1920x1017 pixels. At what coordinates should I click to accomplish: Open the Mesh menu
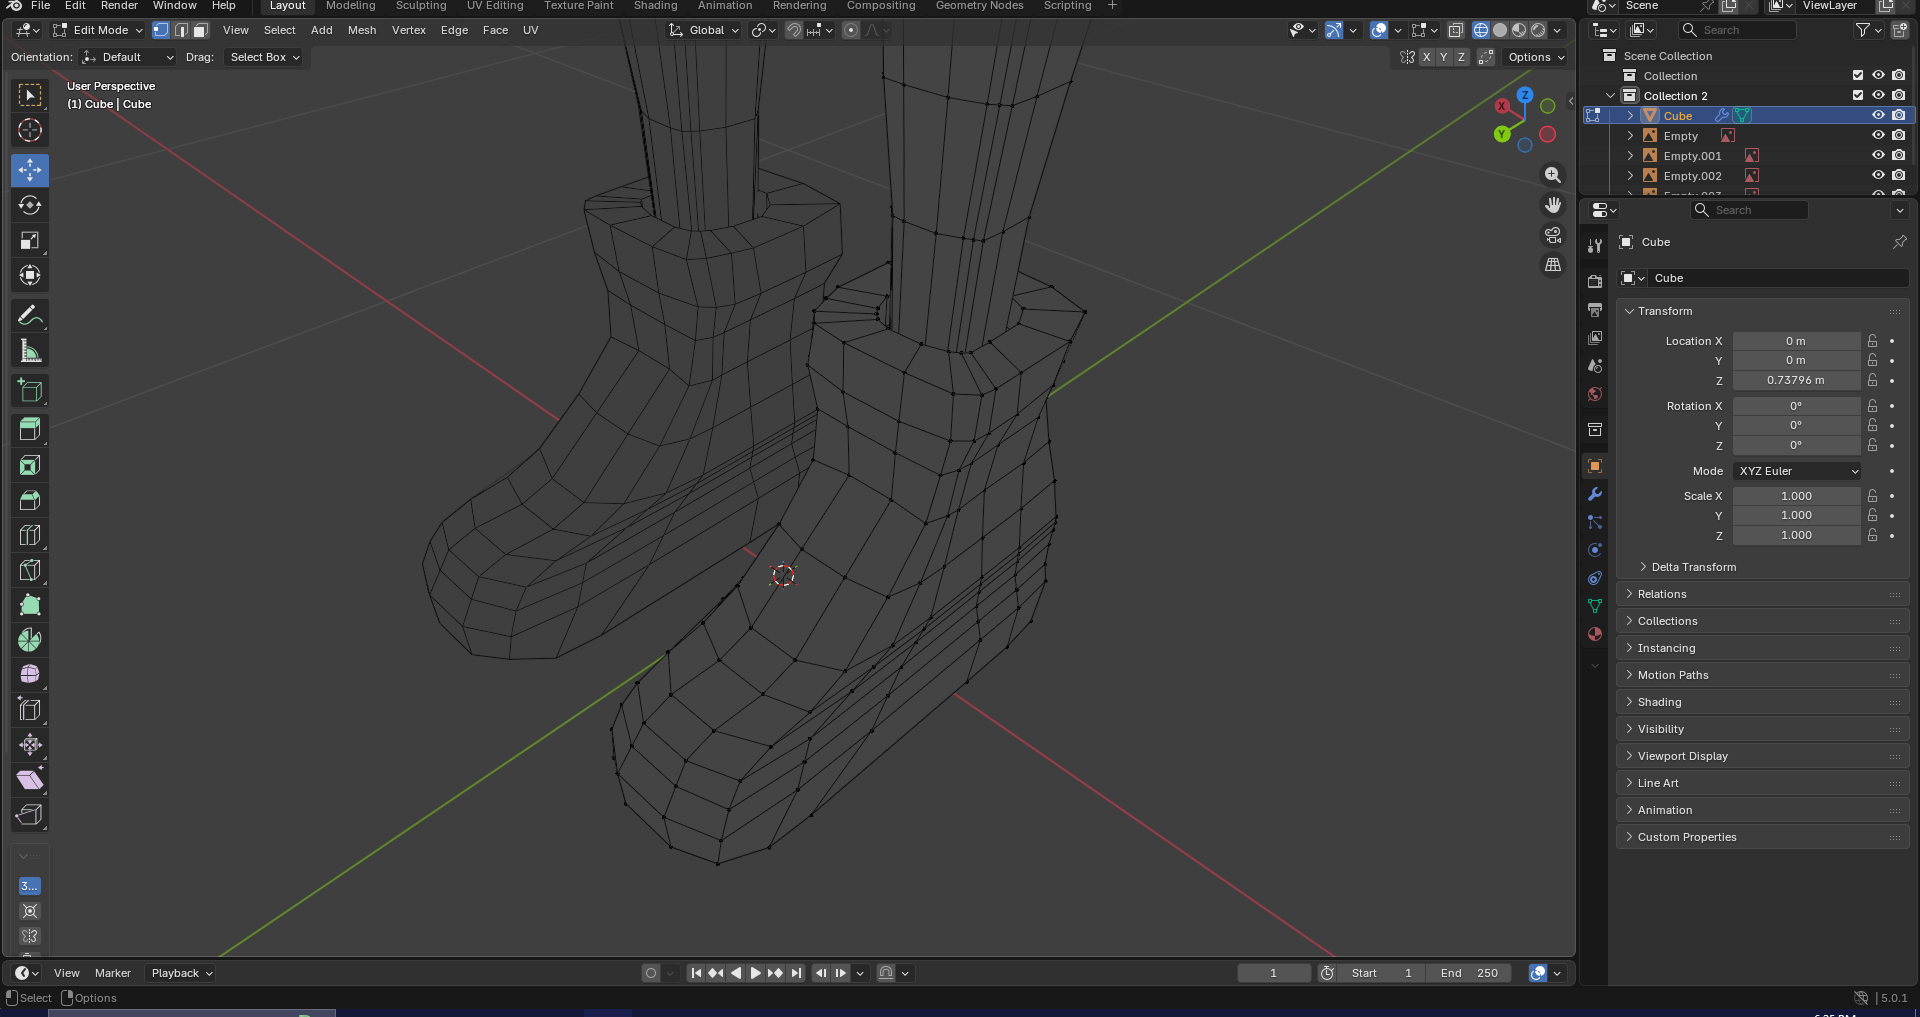click(x=362, y=30)
